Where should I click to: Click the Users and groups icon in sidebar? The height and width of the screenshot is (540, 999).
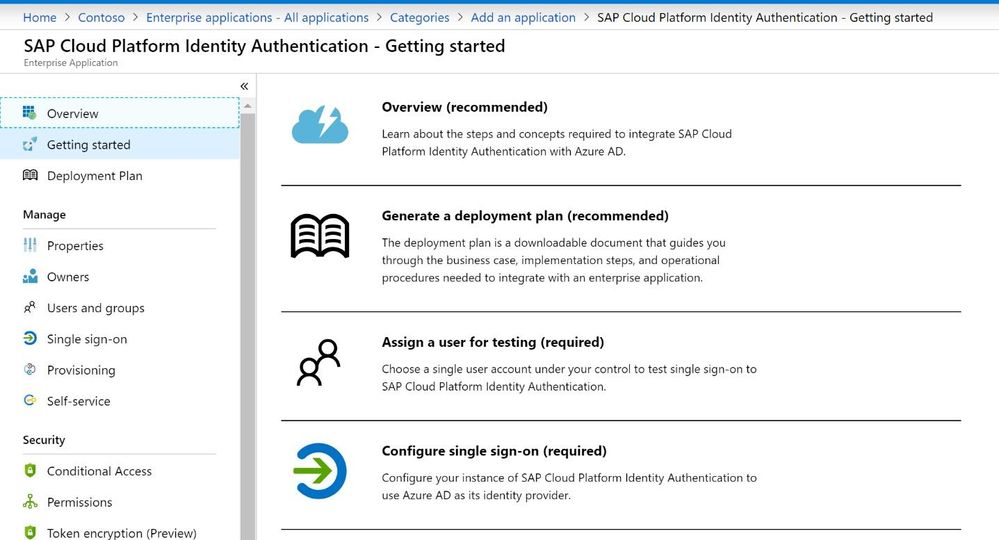pyautogui.click(x=30, y=308)
